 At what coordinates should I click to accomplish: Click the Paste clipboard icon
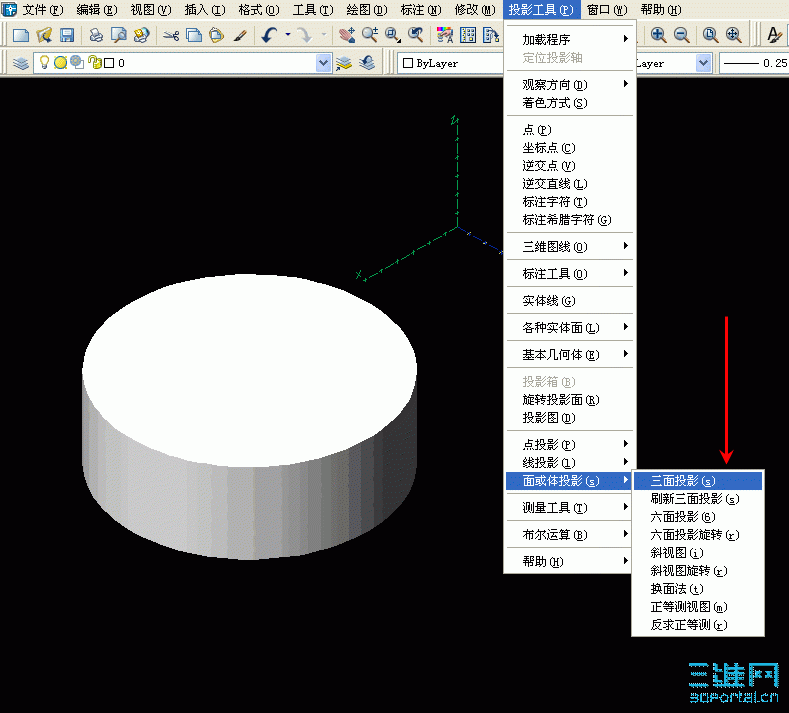click(216, 35)
